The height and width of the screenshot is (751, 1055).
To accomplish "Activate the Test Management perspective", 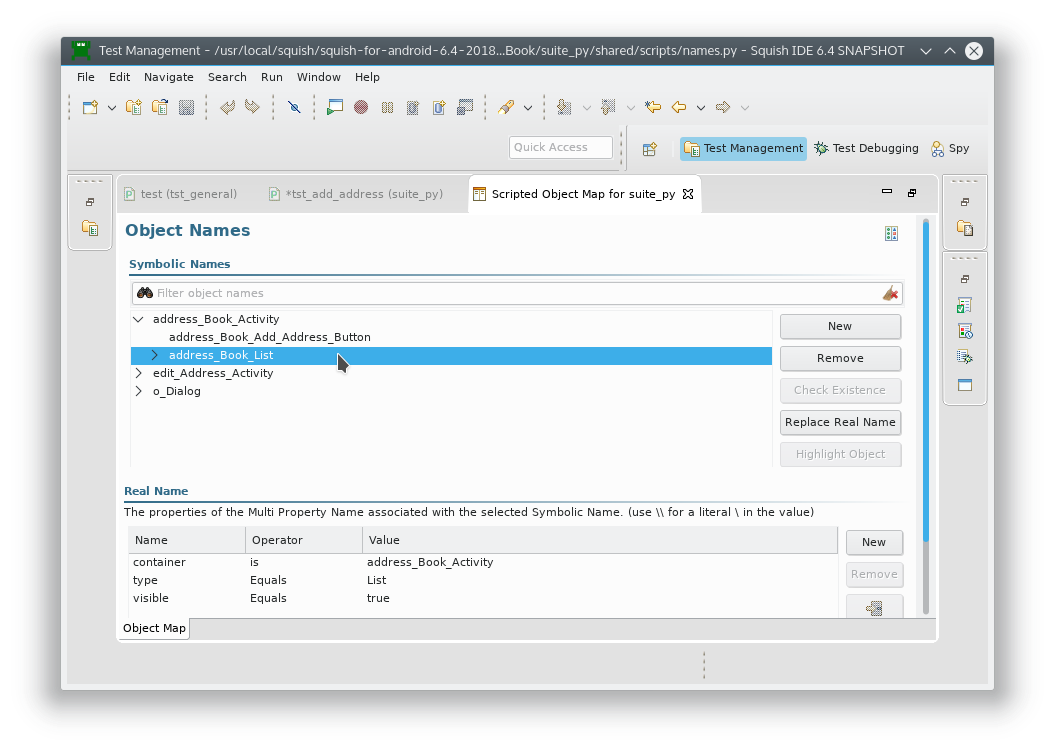I will (743, 148).
